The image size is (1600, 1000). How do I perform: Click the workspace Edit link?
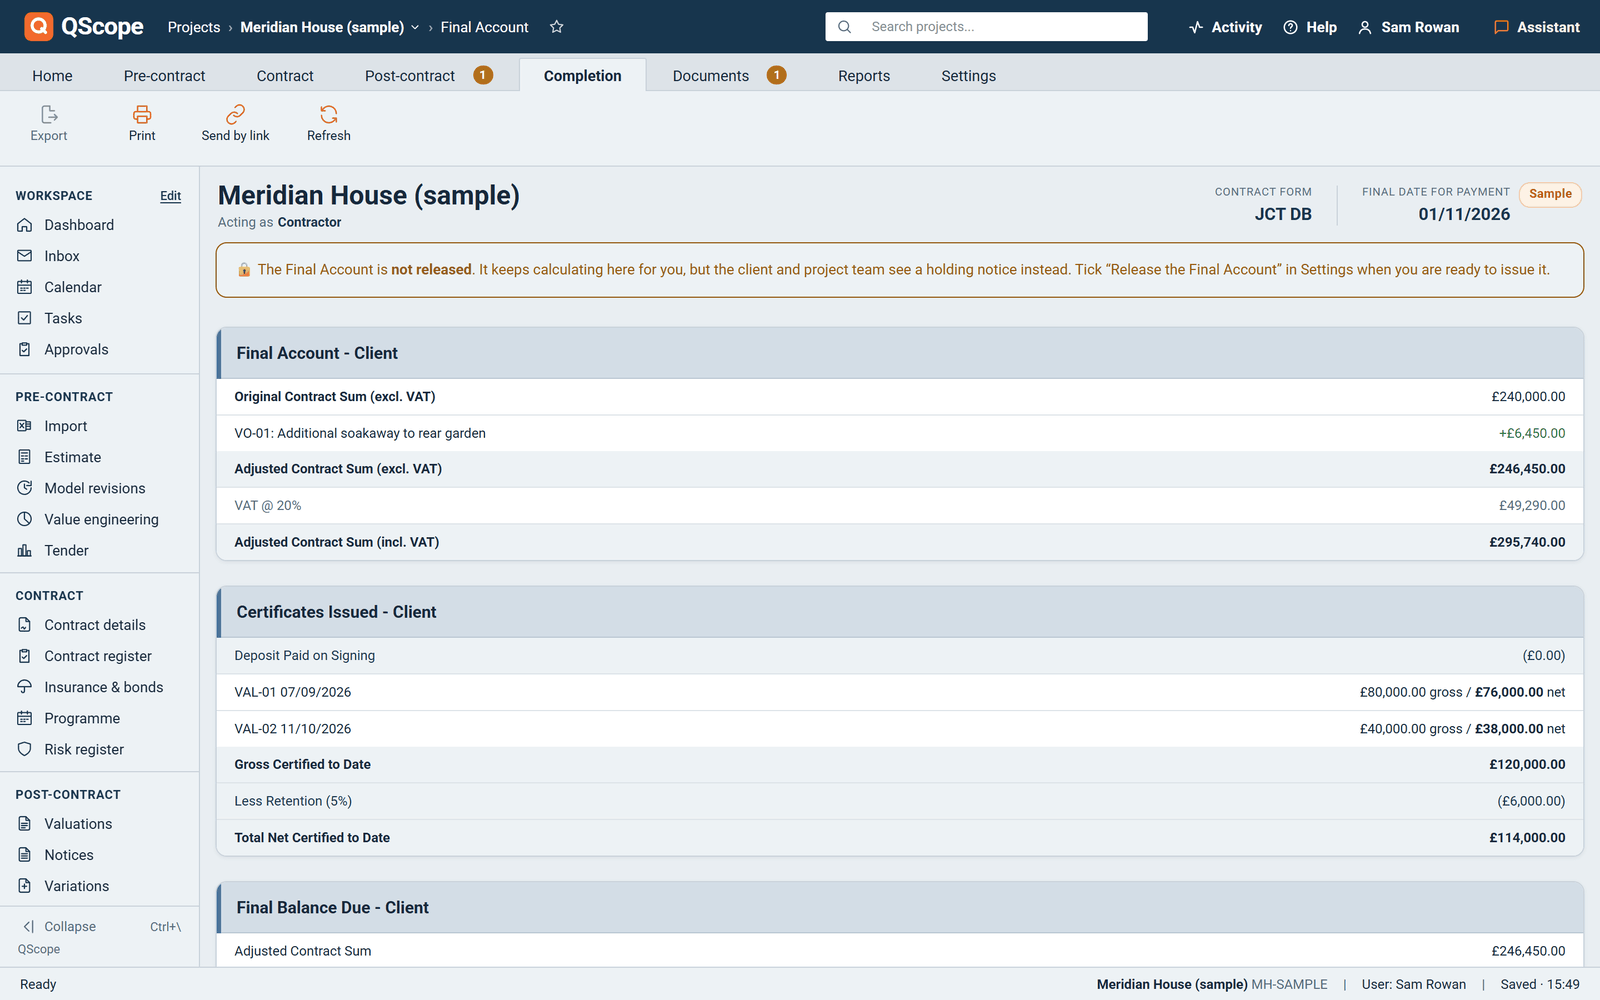(x=171, y=196)
